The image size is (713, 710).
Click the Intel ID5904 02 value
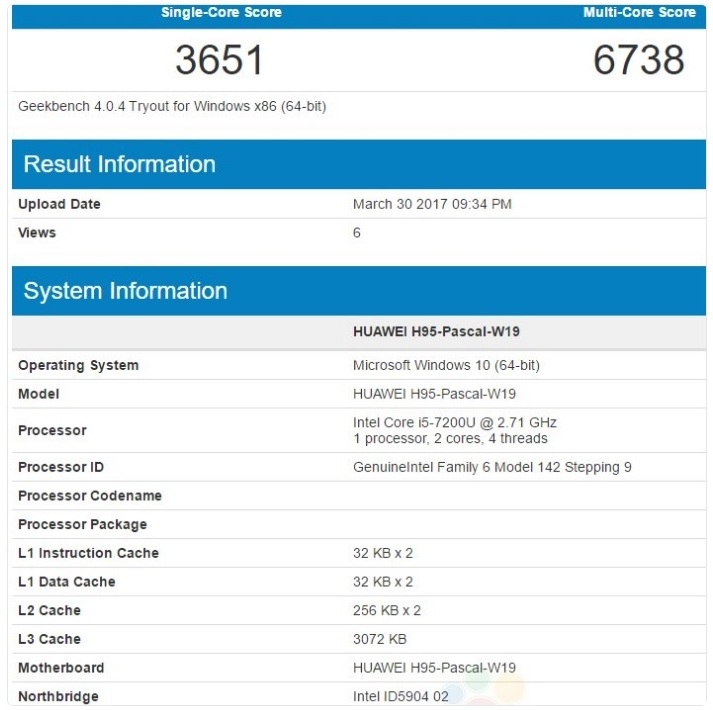point(401,696)
